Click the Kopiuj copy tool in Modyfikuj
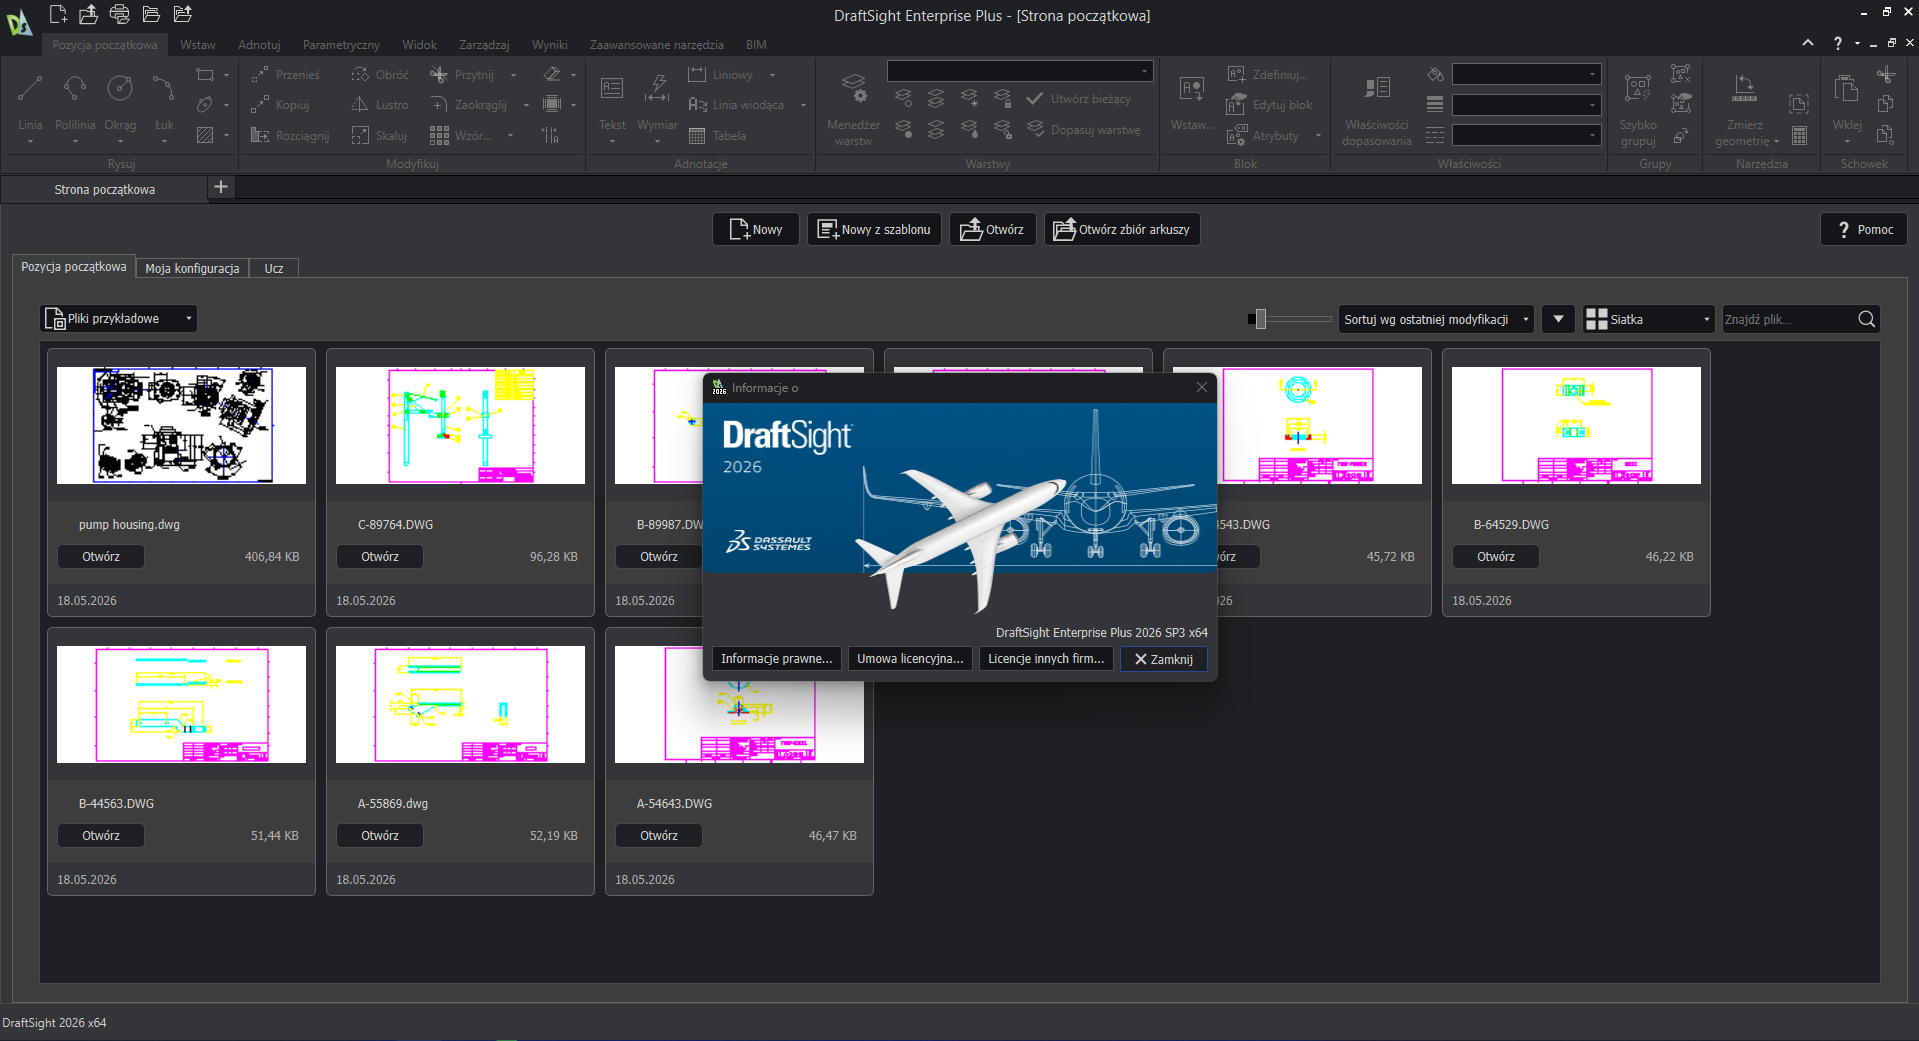The width and height of the screenshot is (1919, 1041). coord(280,105)
